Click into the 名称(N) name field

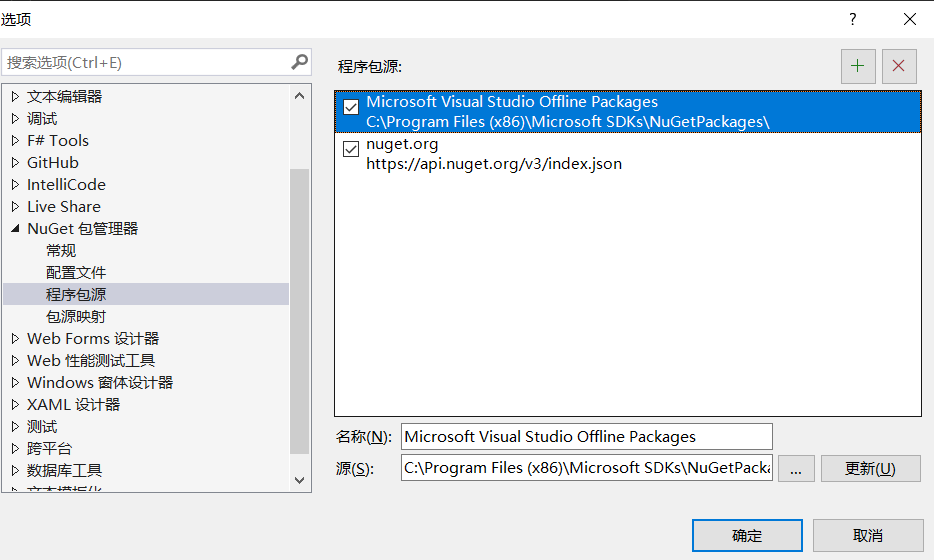click(587, 437)
